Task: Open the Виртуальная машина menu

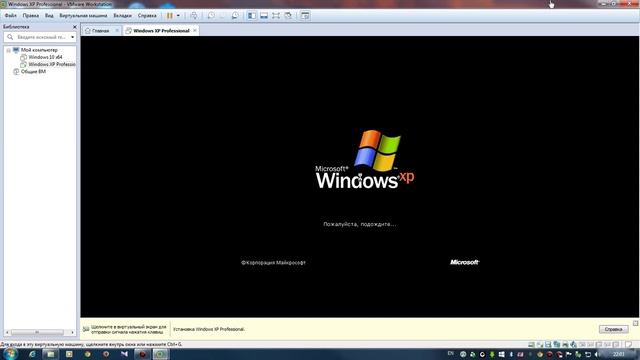Action: coord(83,16)
